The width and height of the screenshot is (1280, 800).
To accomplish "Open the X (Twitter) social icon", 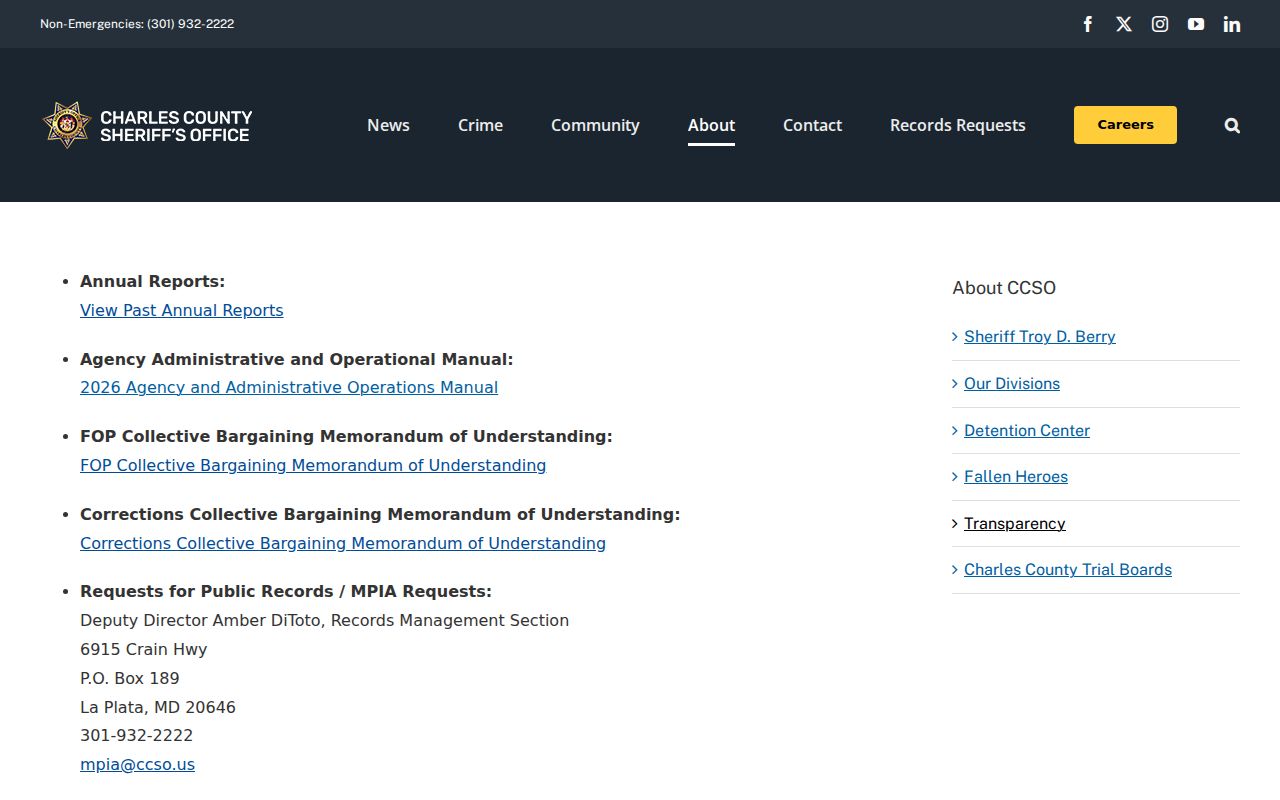I will 1124,24.
